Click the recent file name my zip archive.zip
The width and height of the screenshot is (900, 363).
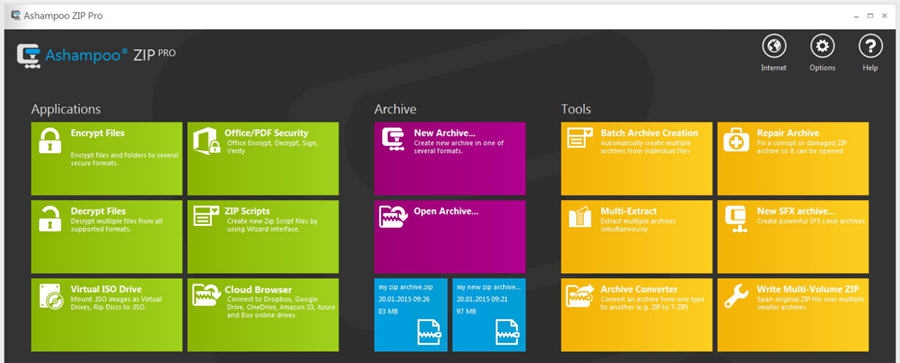[405, 287]
